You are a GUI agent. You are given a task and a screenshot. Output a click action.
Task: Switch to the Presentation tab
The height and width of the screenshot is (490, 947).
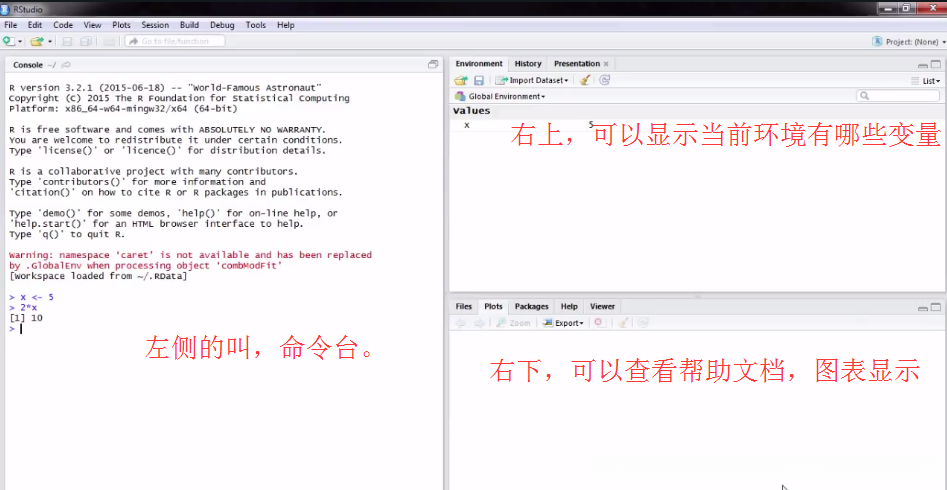577,63
